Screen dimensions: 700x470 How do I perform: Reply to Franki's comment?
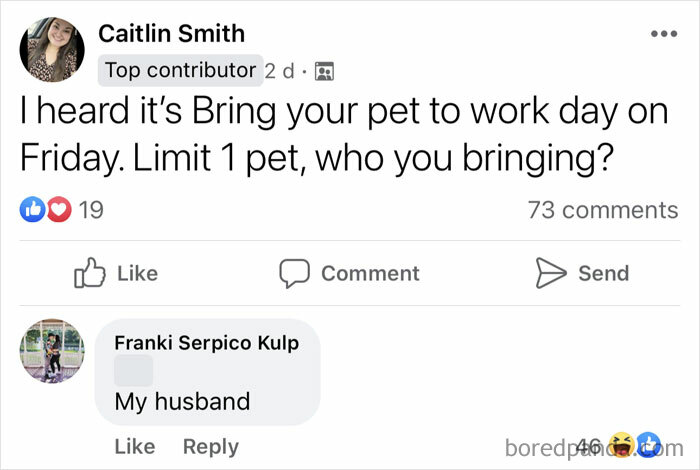pos(210,446)
